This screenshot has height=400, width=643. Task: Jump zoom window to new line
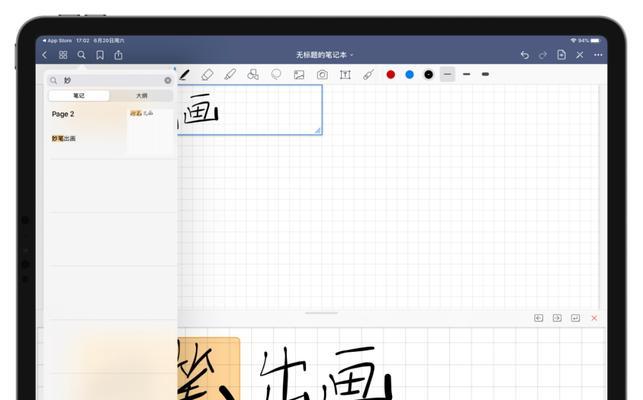click(x=575, y=318)
